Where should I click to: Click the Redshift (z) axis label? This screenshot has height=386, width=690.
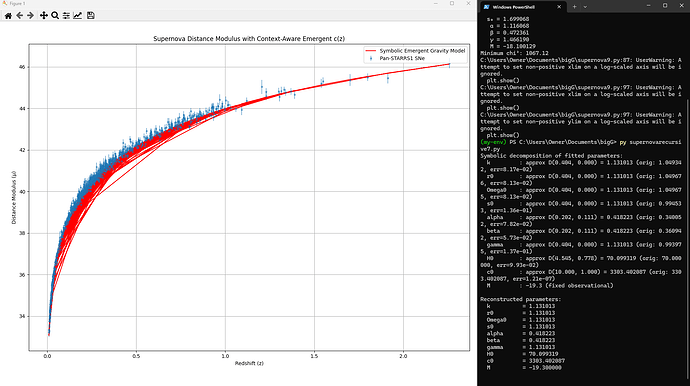[x=249, y=364]
